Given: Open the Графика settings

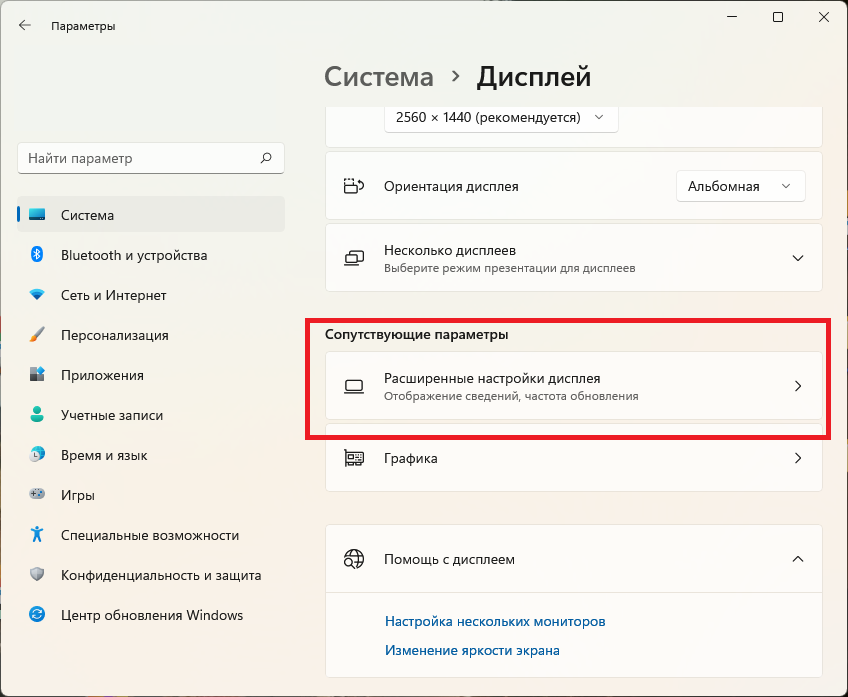Looking at the screenshot, I should pyautogui.click(x=573, y=458).
